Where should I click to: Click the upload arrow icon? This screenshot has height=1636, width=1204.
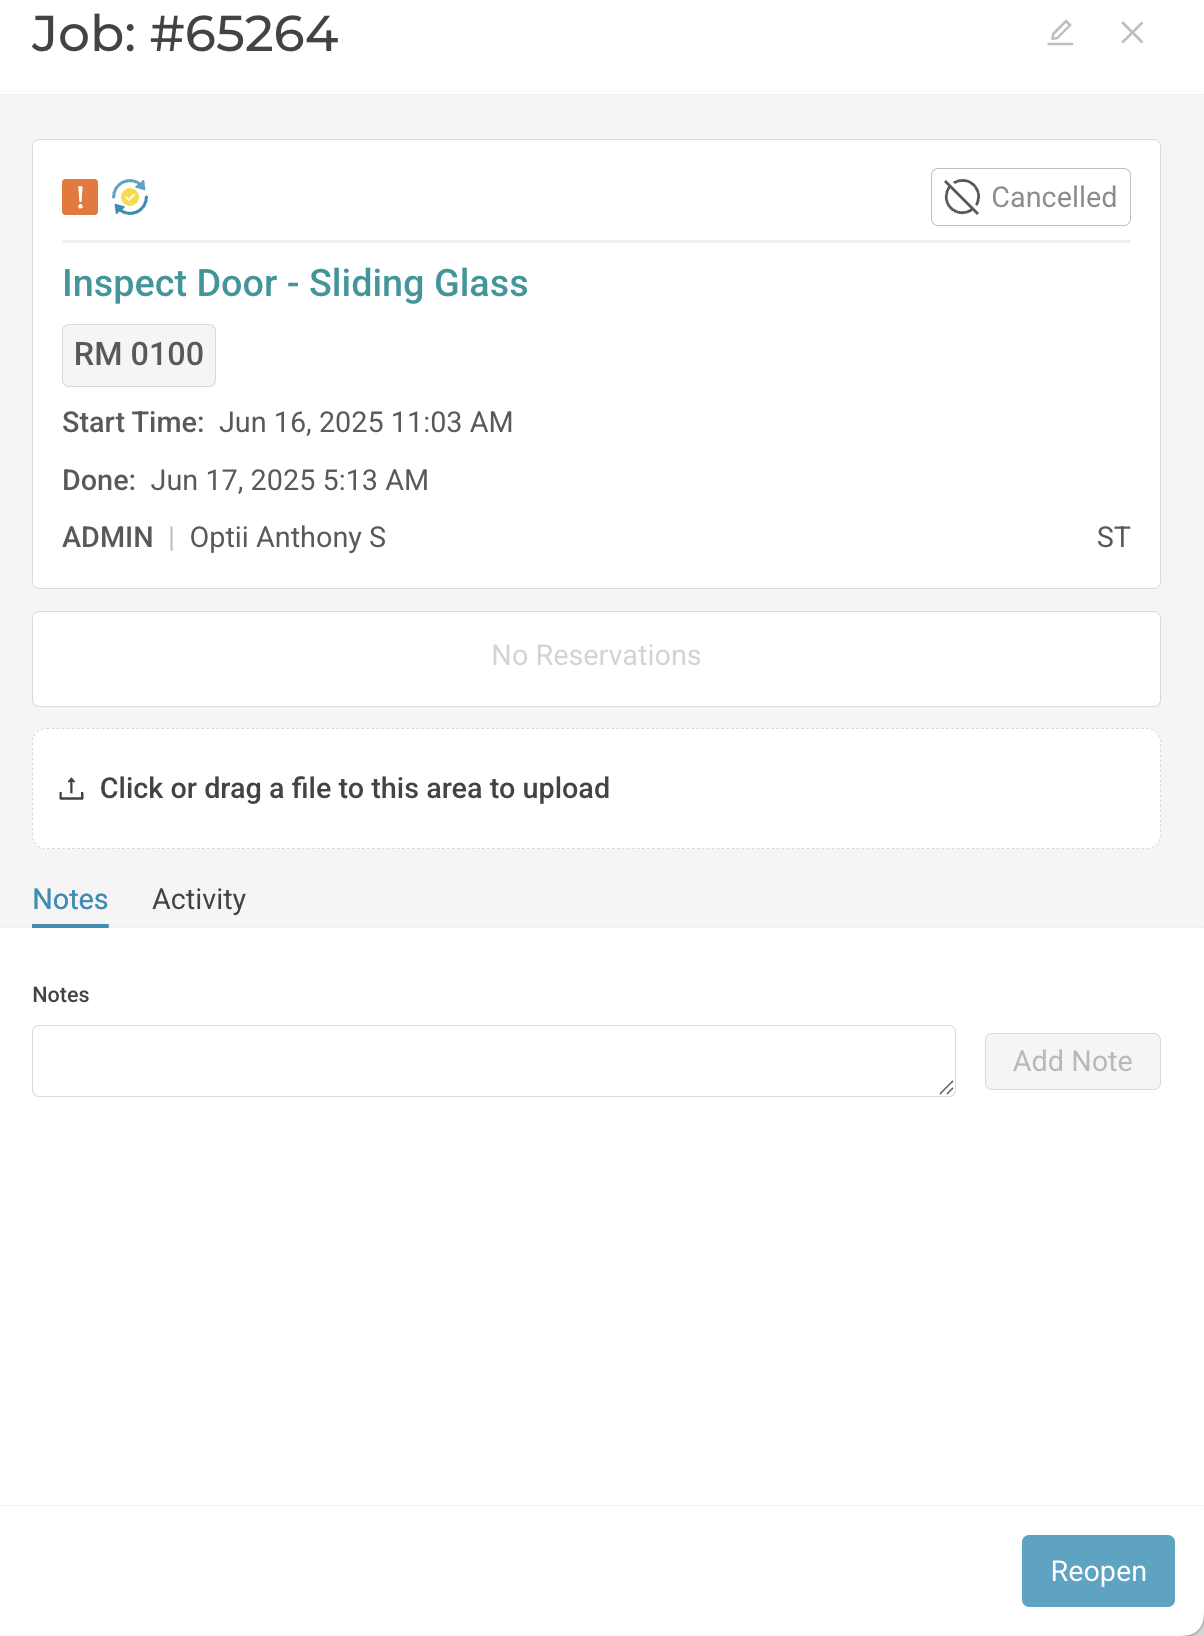pyautogui.click(x=71, y=789)
